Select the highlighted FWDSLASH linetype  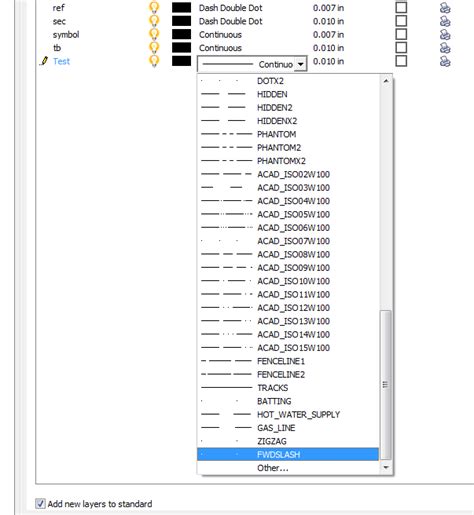[x=288, y=454]
